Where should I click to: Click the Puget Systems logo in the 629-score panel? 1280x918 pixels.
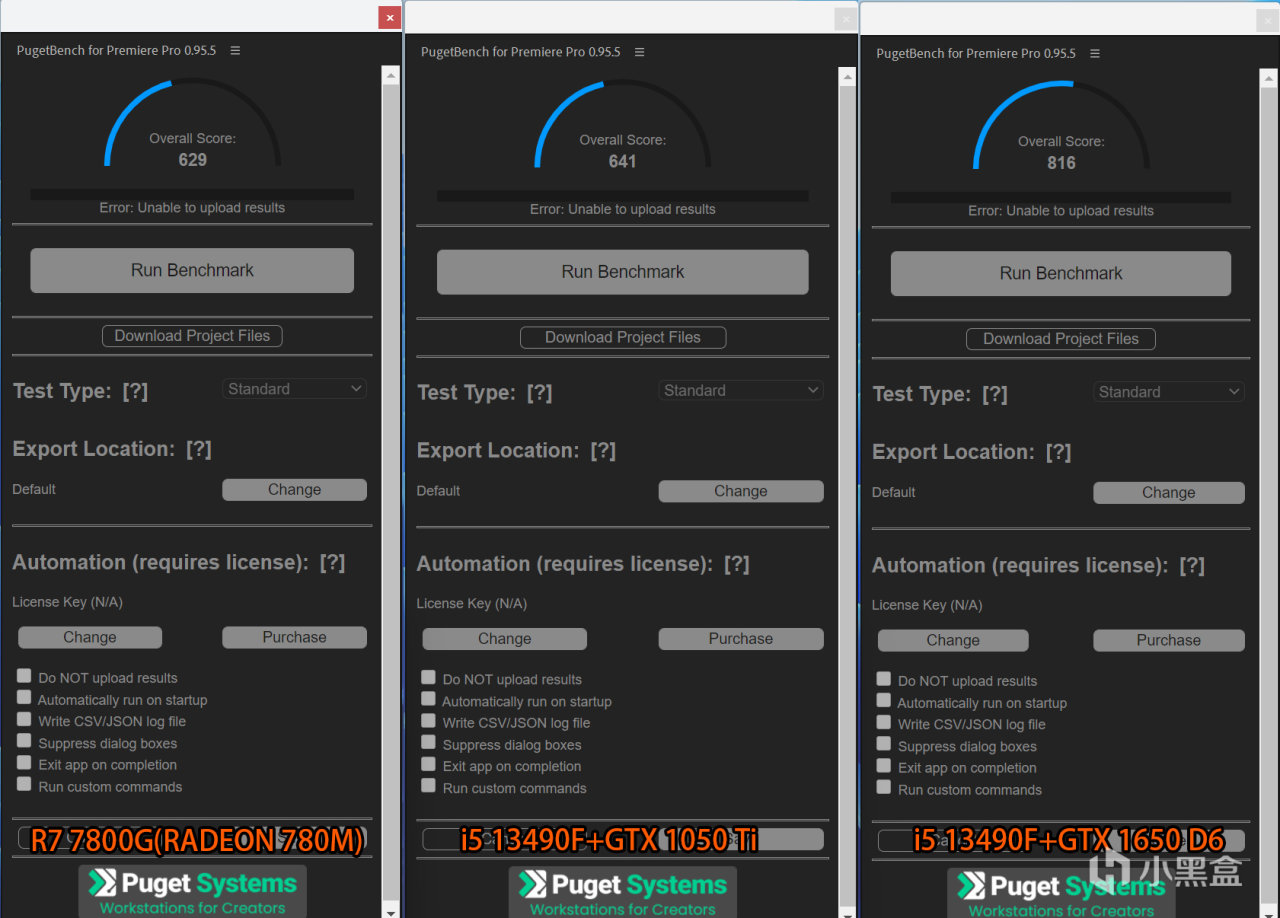[x=193, y=891]
